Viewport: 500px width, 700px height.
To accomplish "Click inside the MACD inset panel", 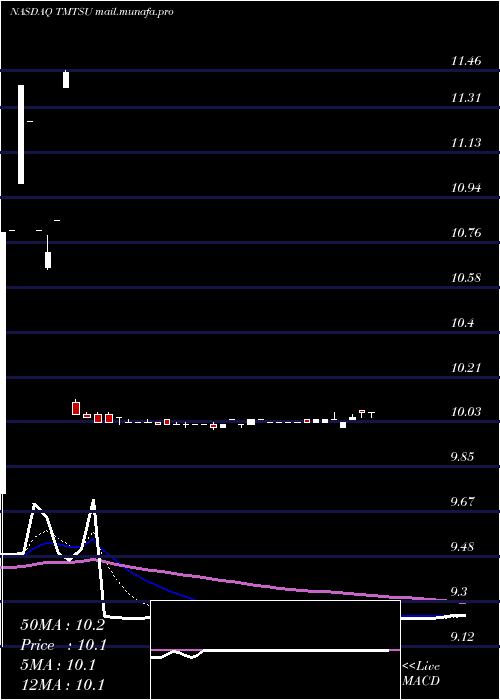I will pyautogui.click(x=275, y=650).
